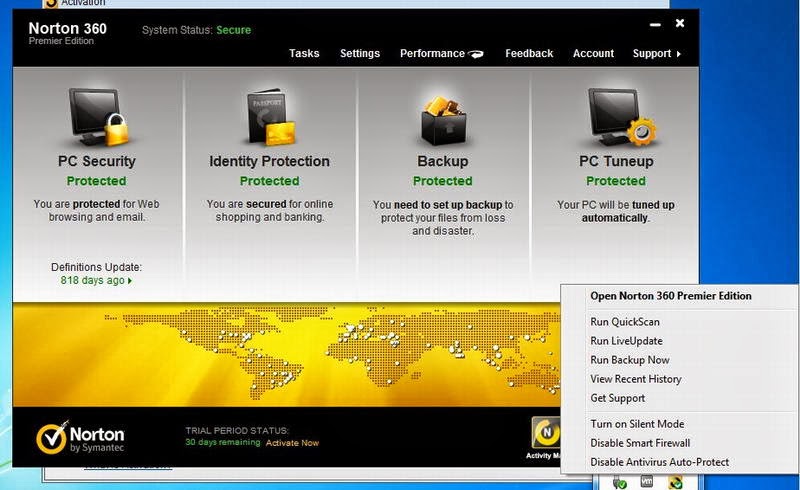
Task: Choose Run QuickScan from context menu
Action: (x=624, y=322)
